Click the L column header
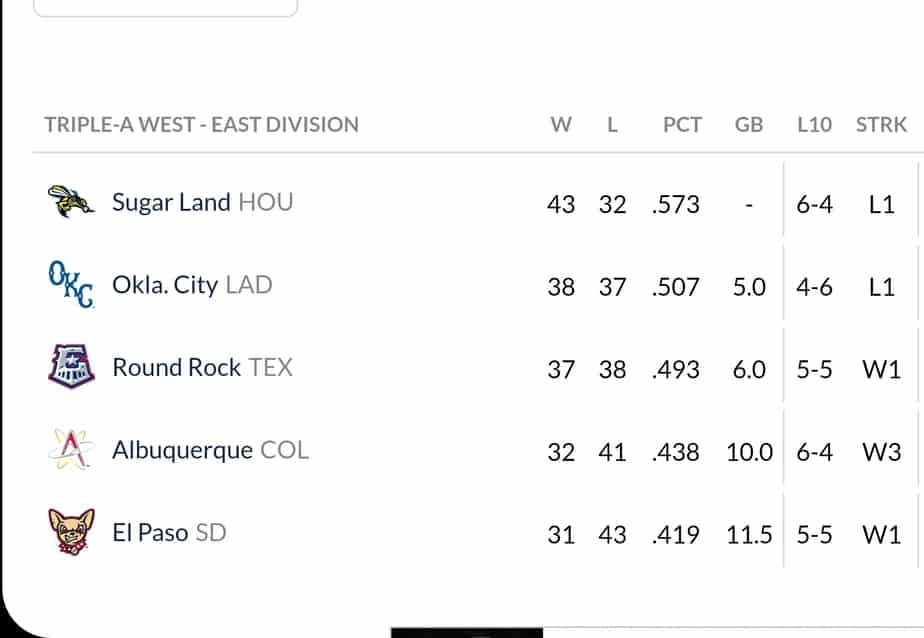 [x=612, y=124]
